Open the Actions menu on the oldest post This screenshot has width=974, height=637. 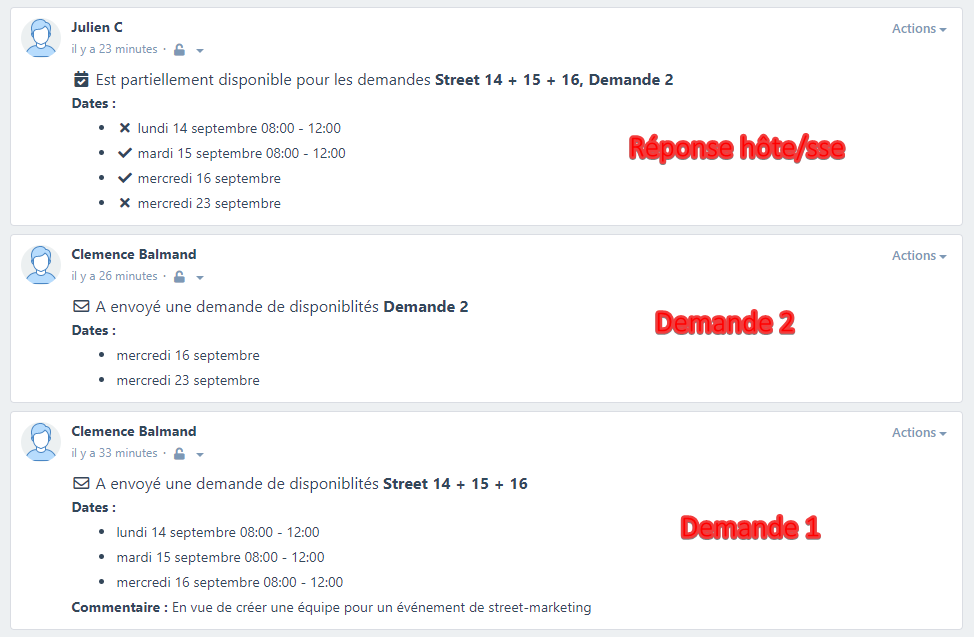pos(918,432)
